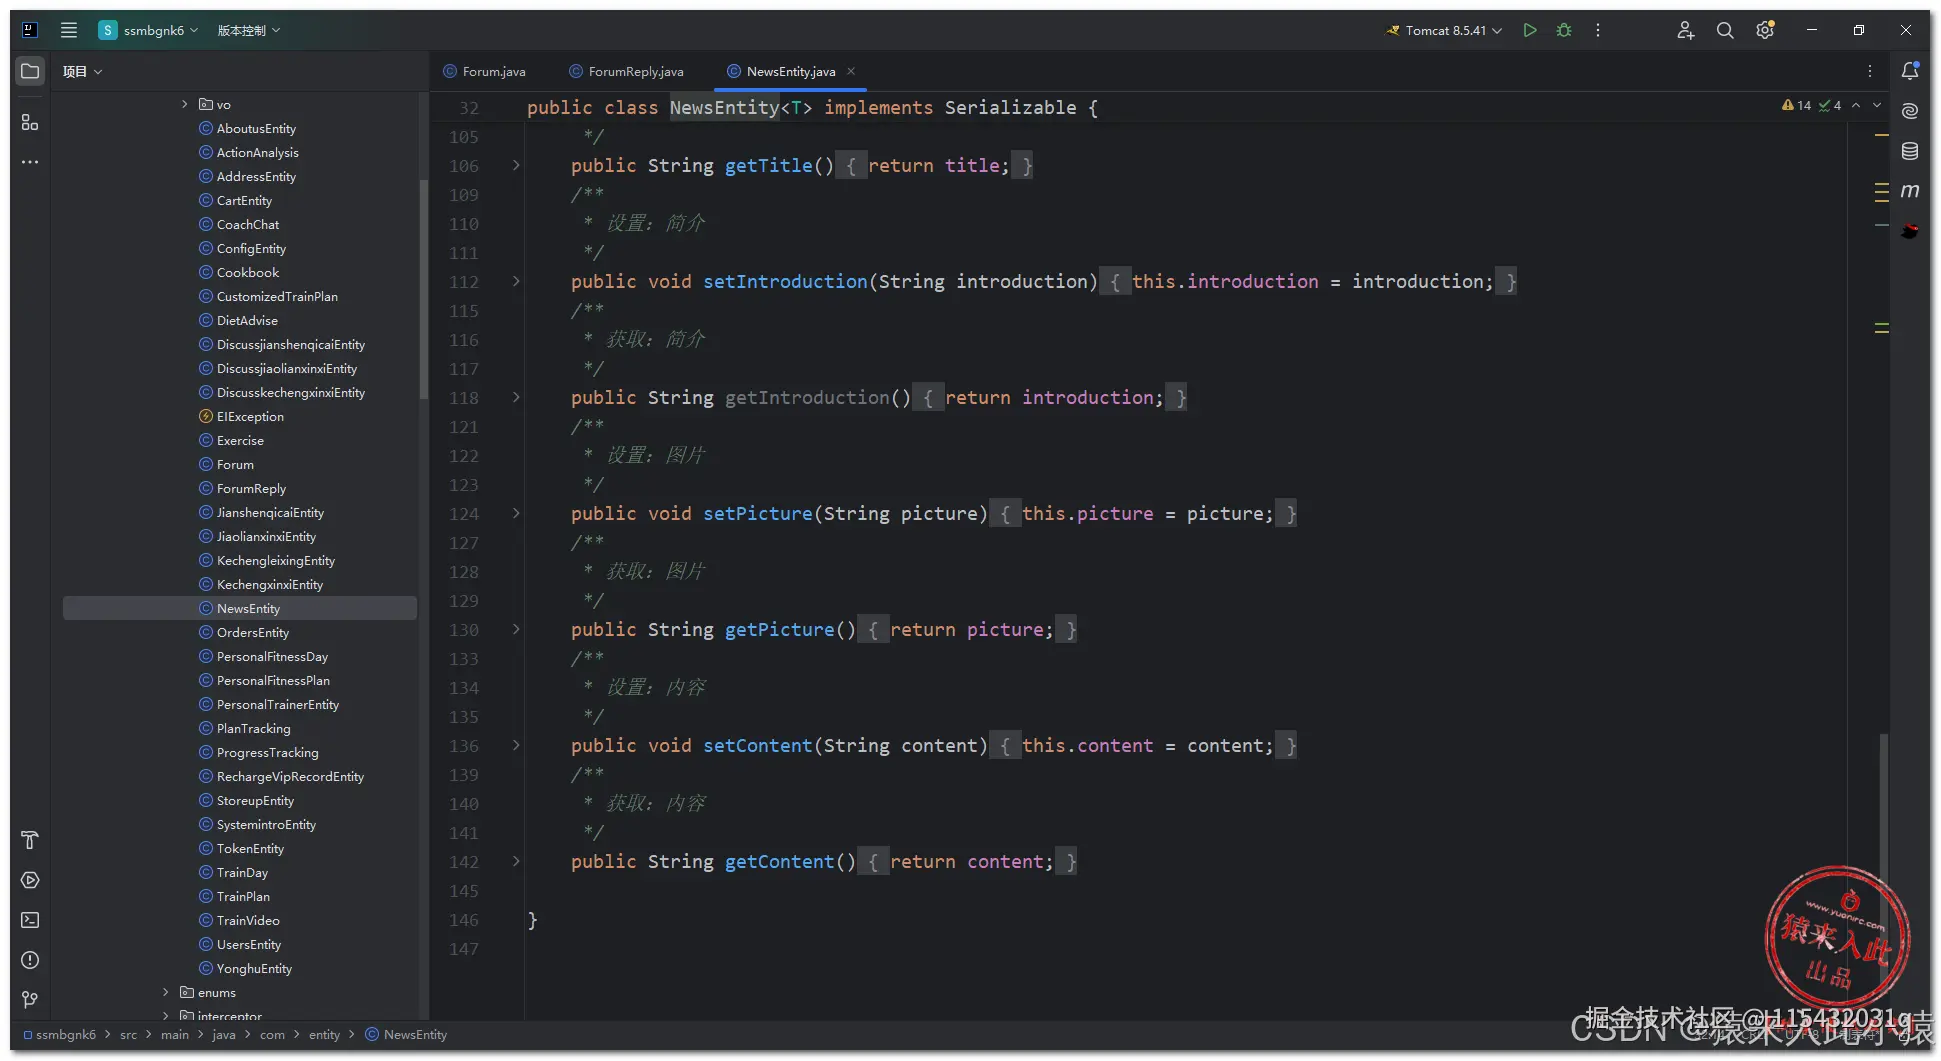1941x1061 pixels.
Task: Open the Tomcat 8.5.41 run configuration dropdown
Action: click(x=1444, y=30)
